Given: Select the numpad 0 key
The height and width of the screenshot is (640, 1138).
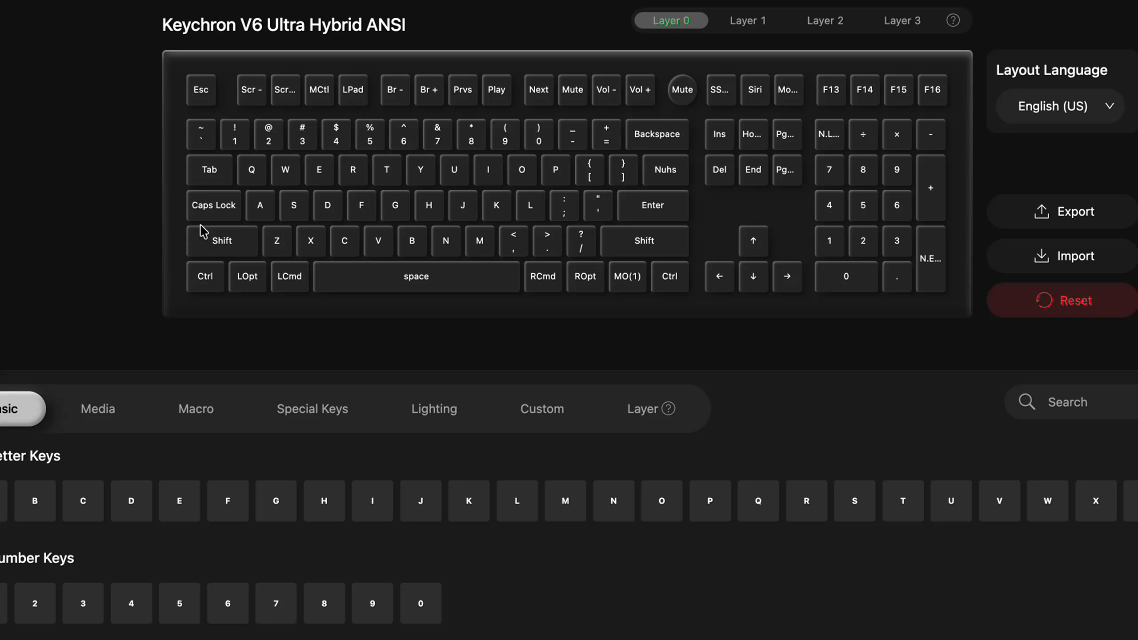Looking at the screenshot, I should (846, 276).
